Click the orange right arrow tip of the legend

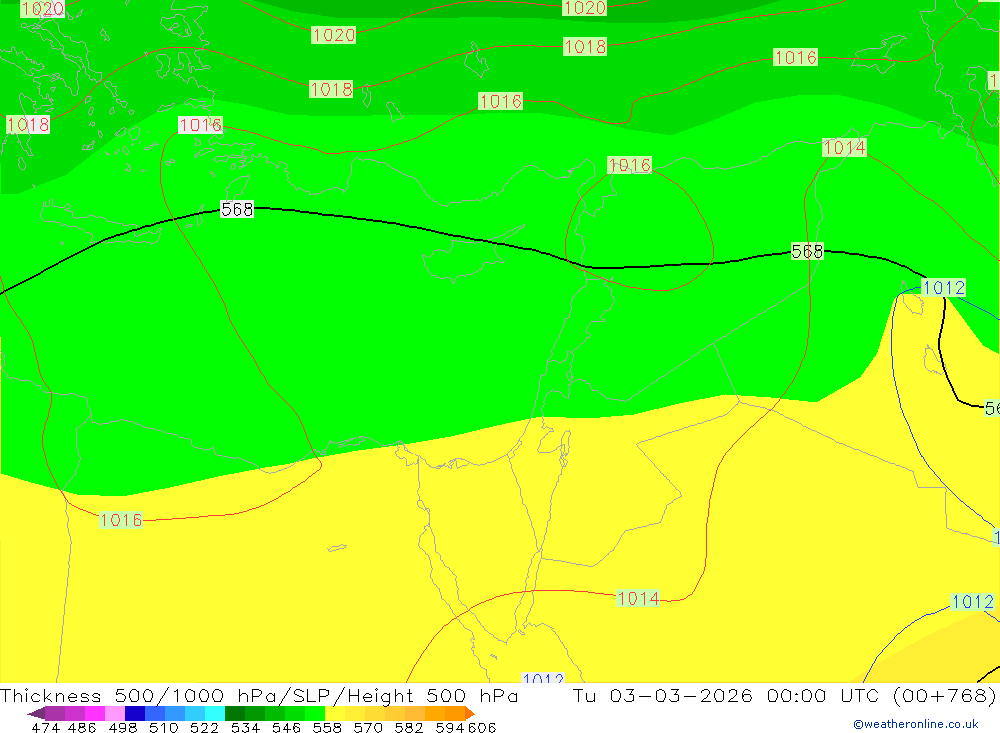(x=470, y=713)
